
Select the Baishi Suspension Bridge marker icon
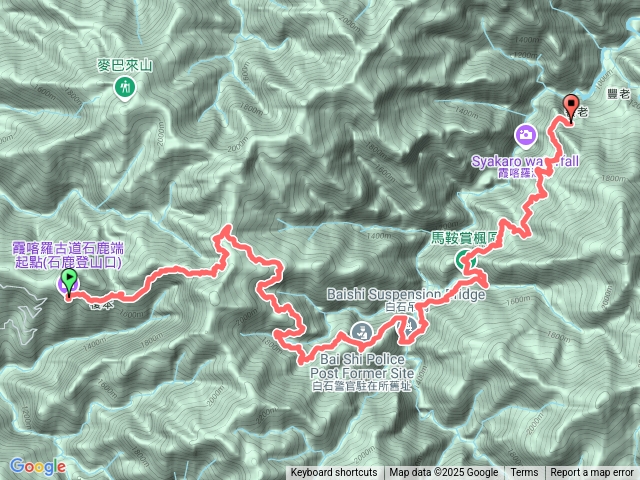coord(409,325)
